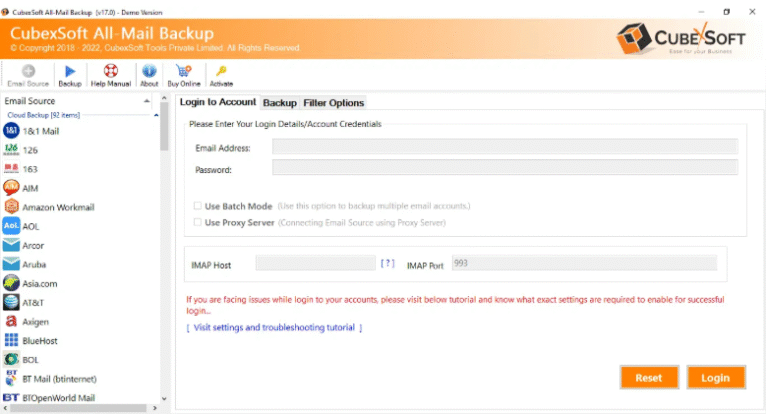Select the "BTOpenWorld Mail" entry text
768x414 pixels.
[58, 398]
